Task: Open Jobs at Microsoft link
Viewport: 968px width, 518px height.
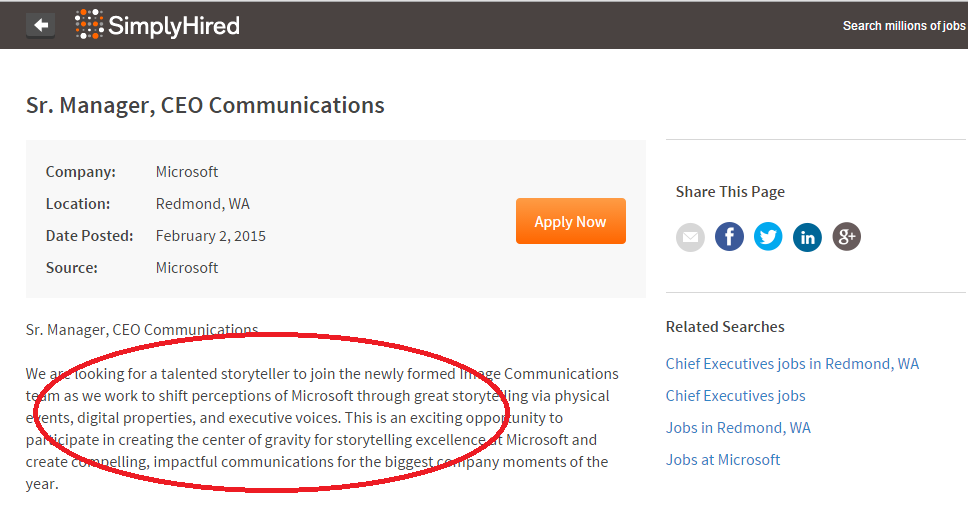Action: pyautogui.click(x=723, y=460)
